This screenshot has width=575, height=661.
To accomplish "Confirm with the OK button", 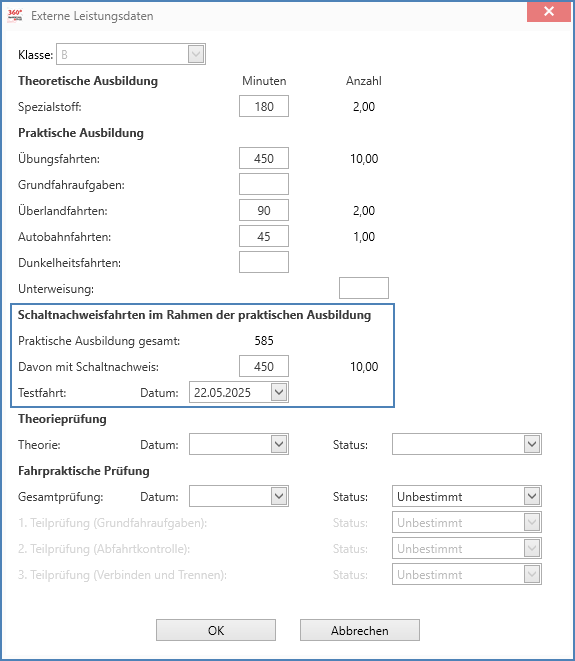I will 216,630.
